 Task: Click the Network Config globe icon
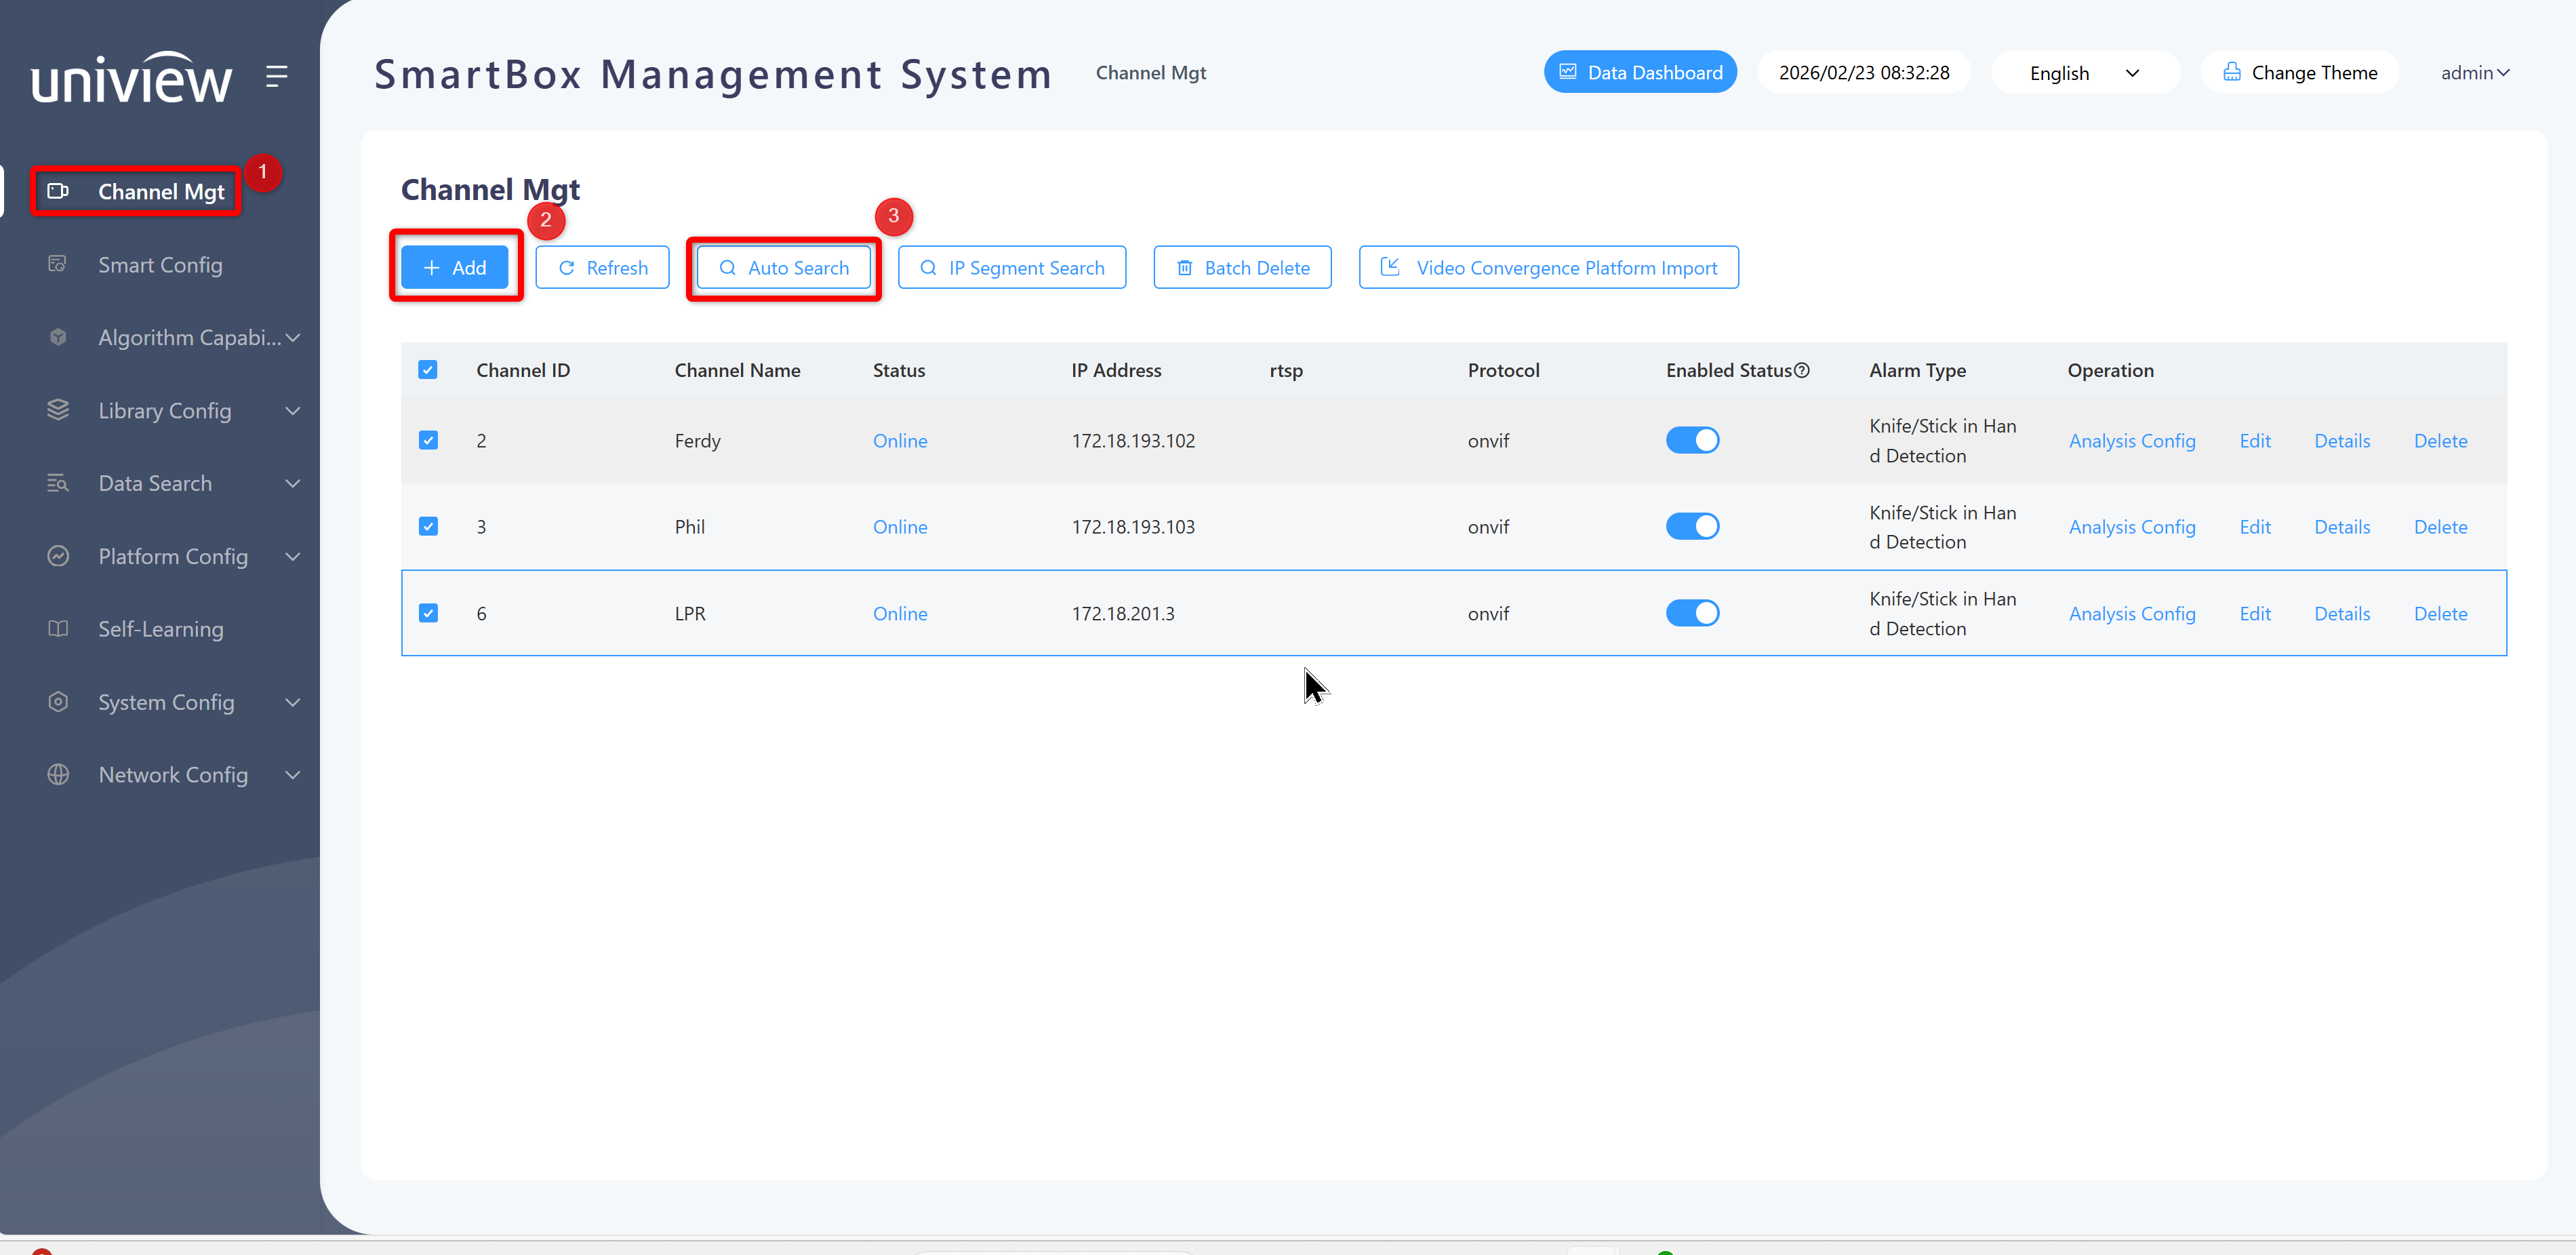coord(58,775)
